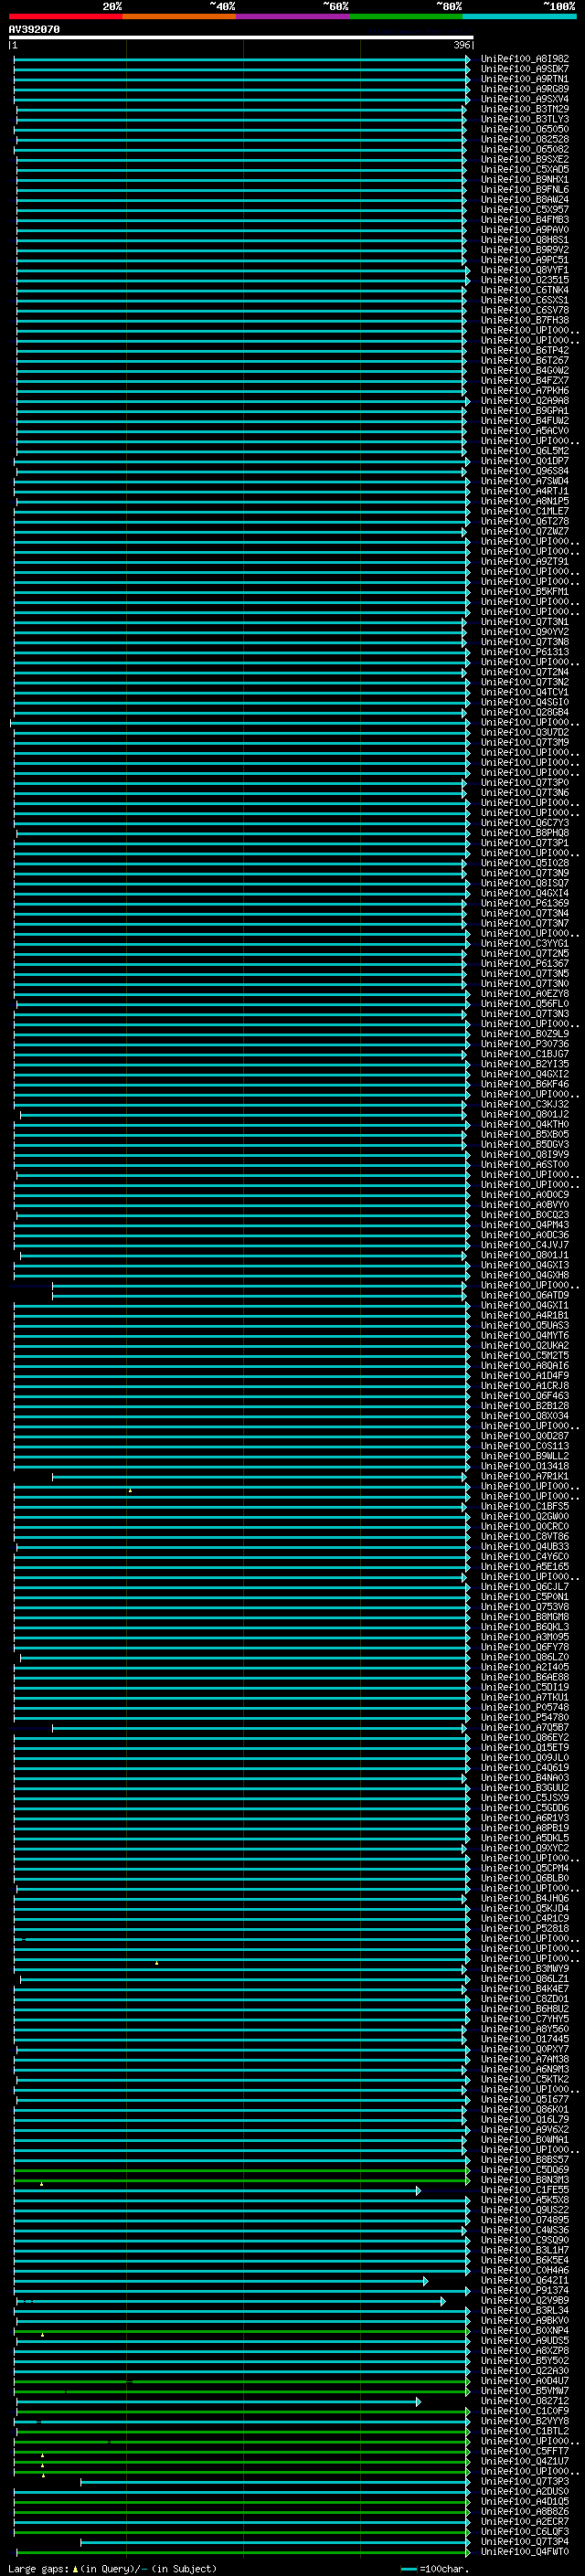Open hit UniRef100_B9SXE2
The image size is (585, 2576).
point(525,160)
